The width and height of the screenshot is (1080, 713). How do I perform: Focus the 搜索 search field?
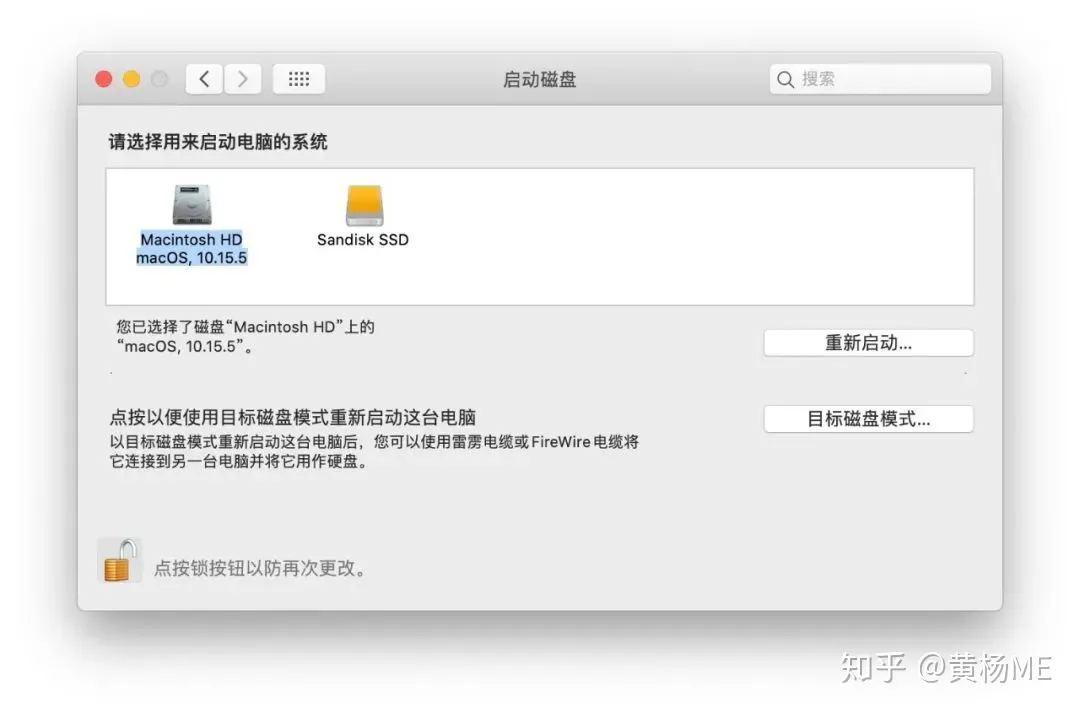coord(880,79)
